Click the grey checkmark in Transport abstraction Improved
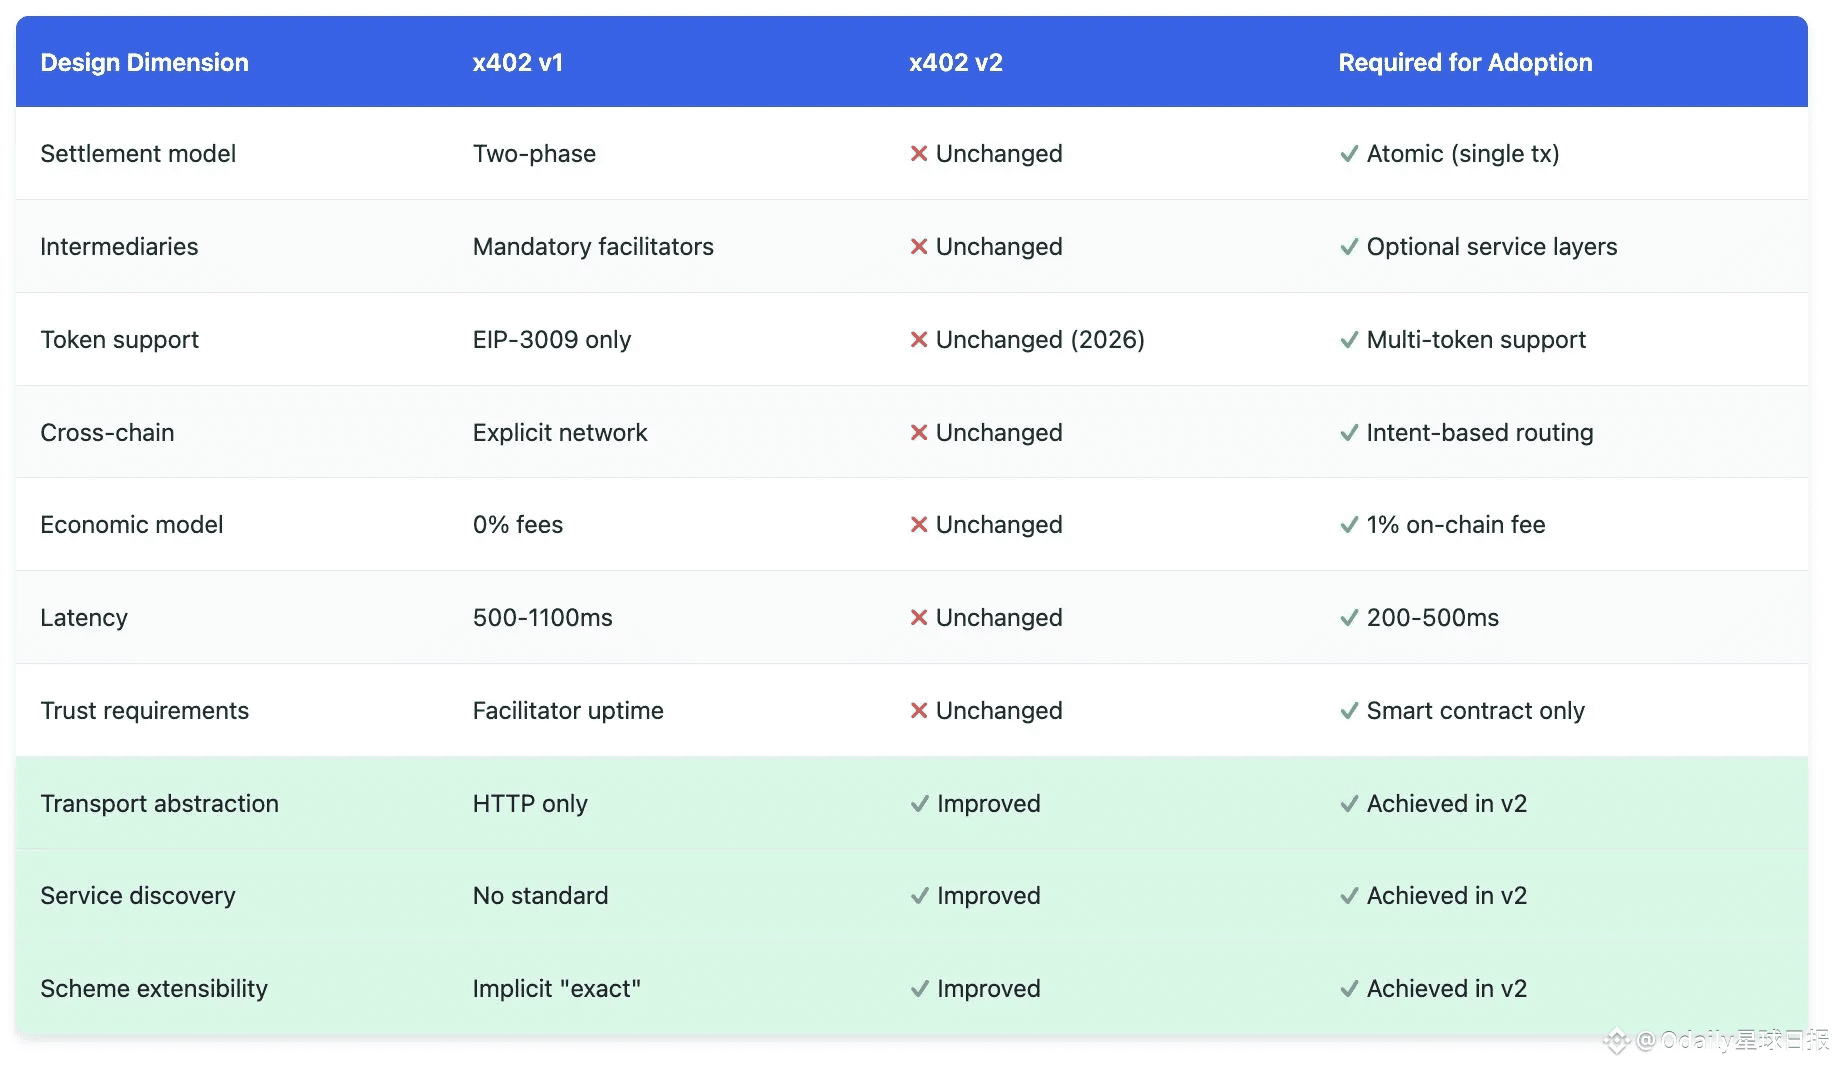 919,804
